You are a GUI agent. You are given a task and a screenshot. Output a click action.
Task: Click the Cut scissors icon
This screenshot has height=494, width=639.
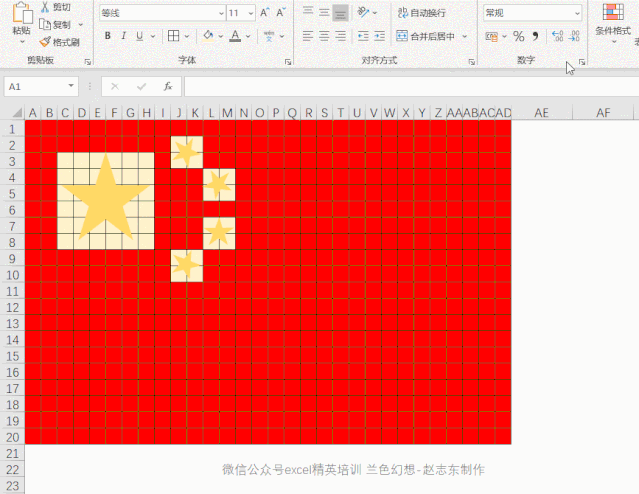(x=45, y=7)
